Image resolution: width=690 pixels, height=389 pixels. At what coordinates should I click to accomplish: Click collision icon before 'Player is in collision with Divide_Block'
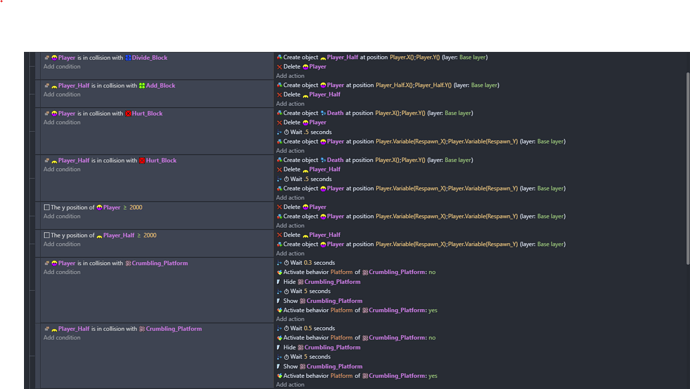click(x=47, y=58)
